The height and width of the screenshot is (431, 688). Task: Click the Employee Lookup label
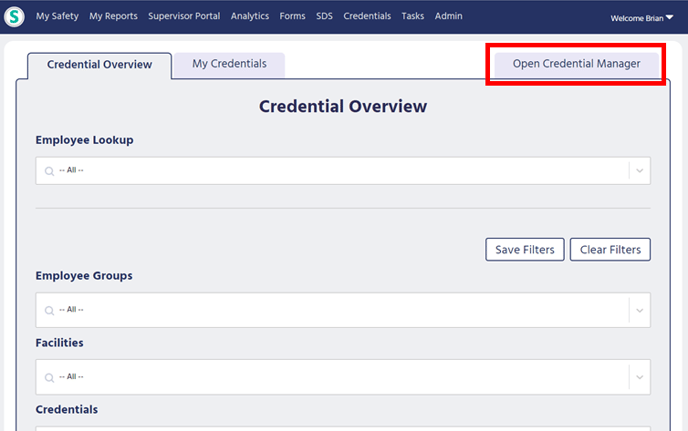(84, 140)
